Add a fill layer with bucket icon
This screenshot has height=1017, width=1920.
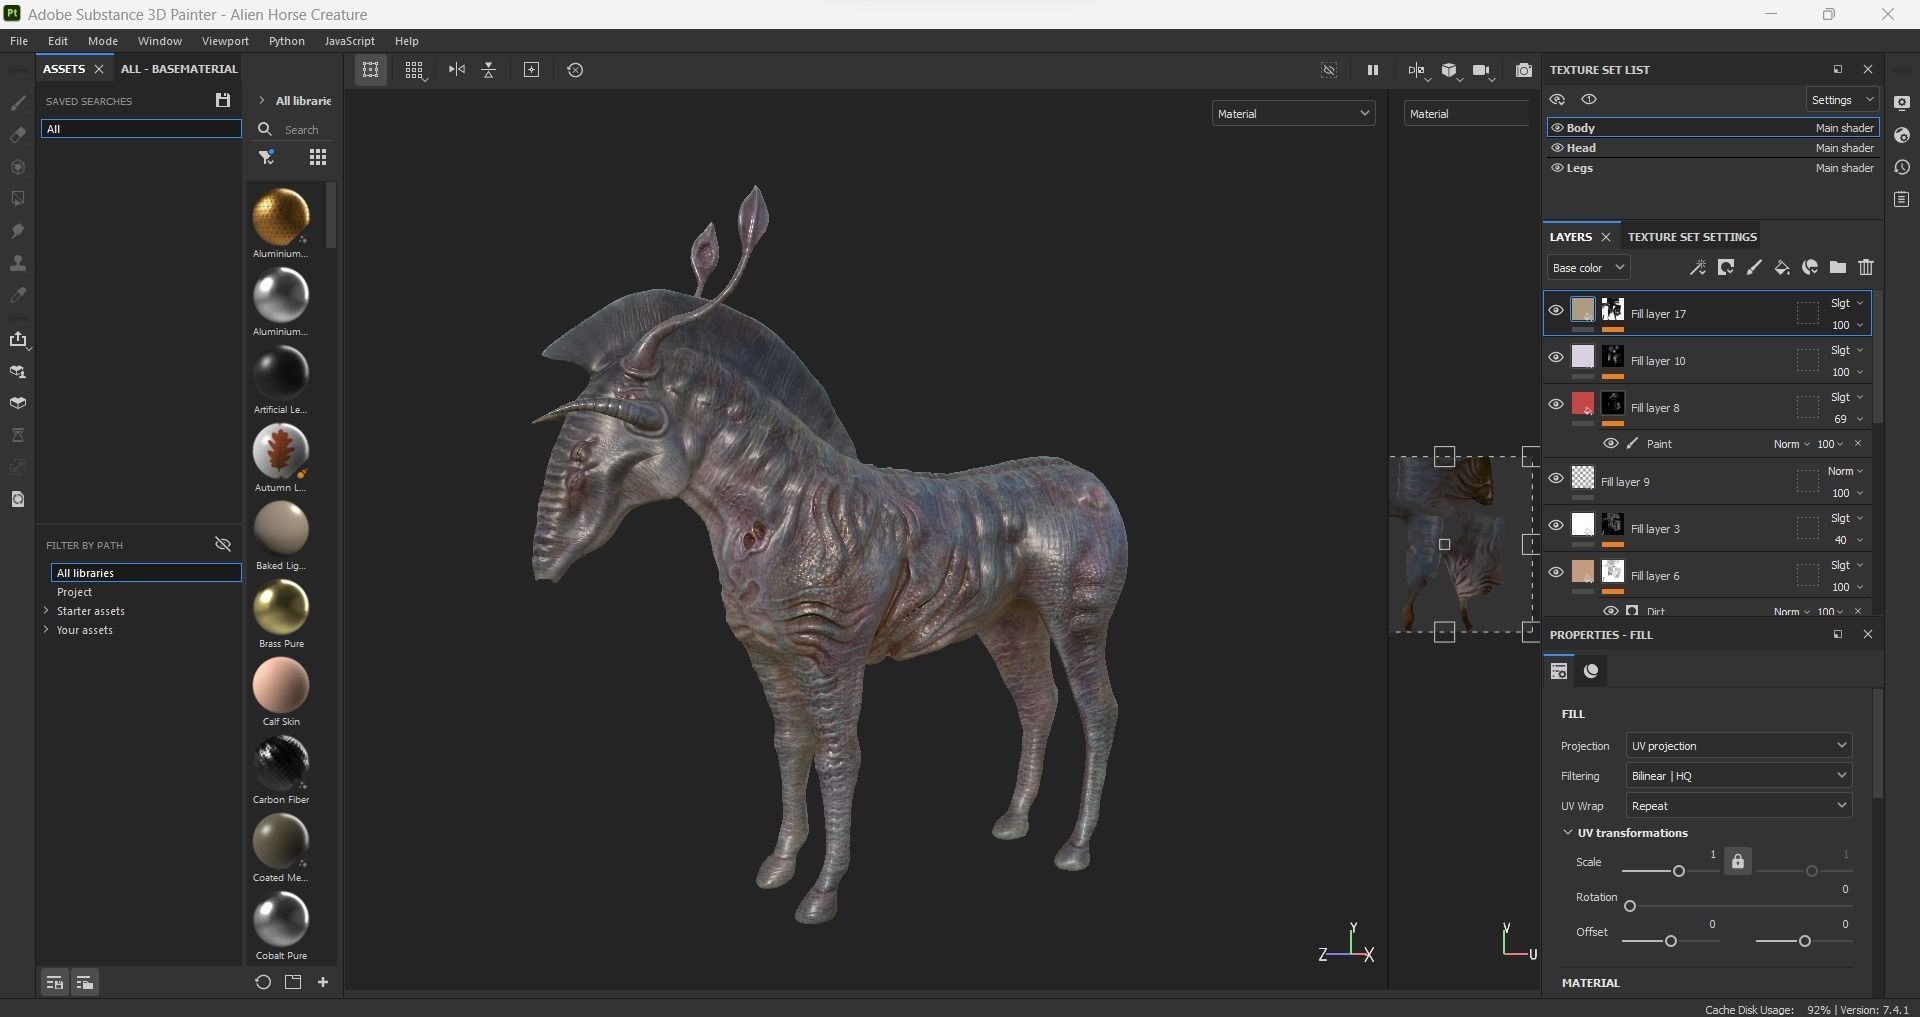click(x=1781, y=267)
